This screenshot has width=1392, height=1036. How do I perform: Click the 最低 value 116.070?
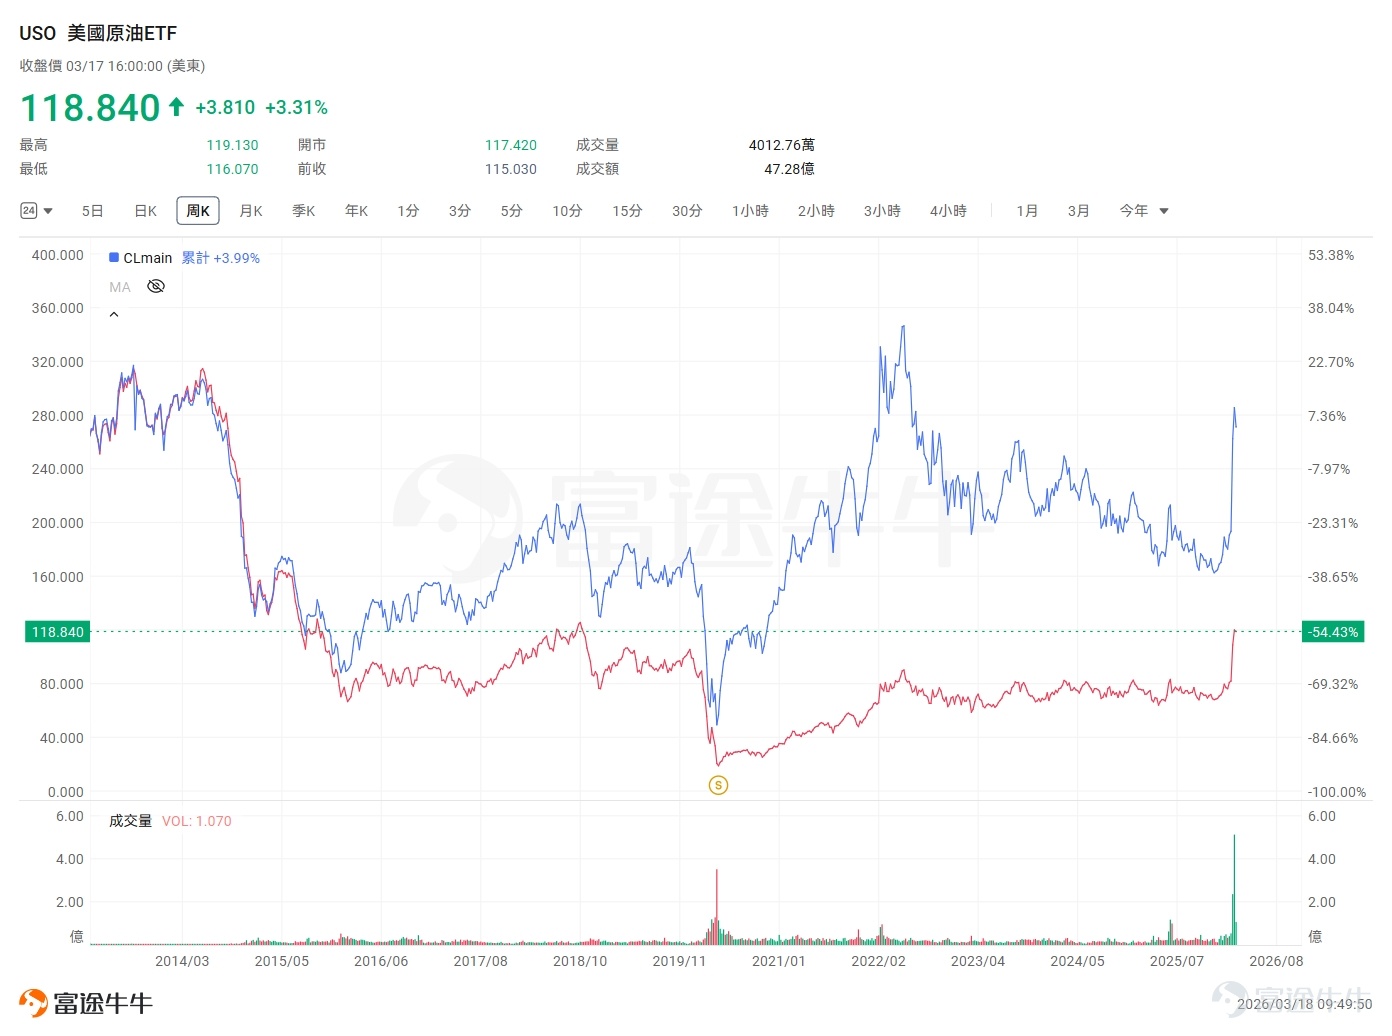(232, 169)
